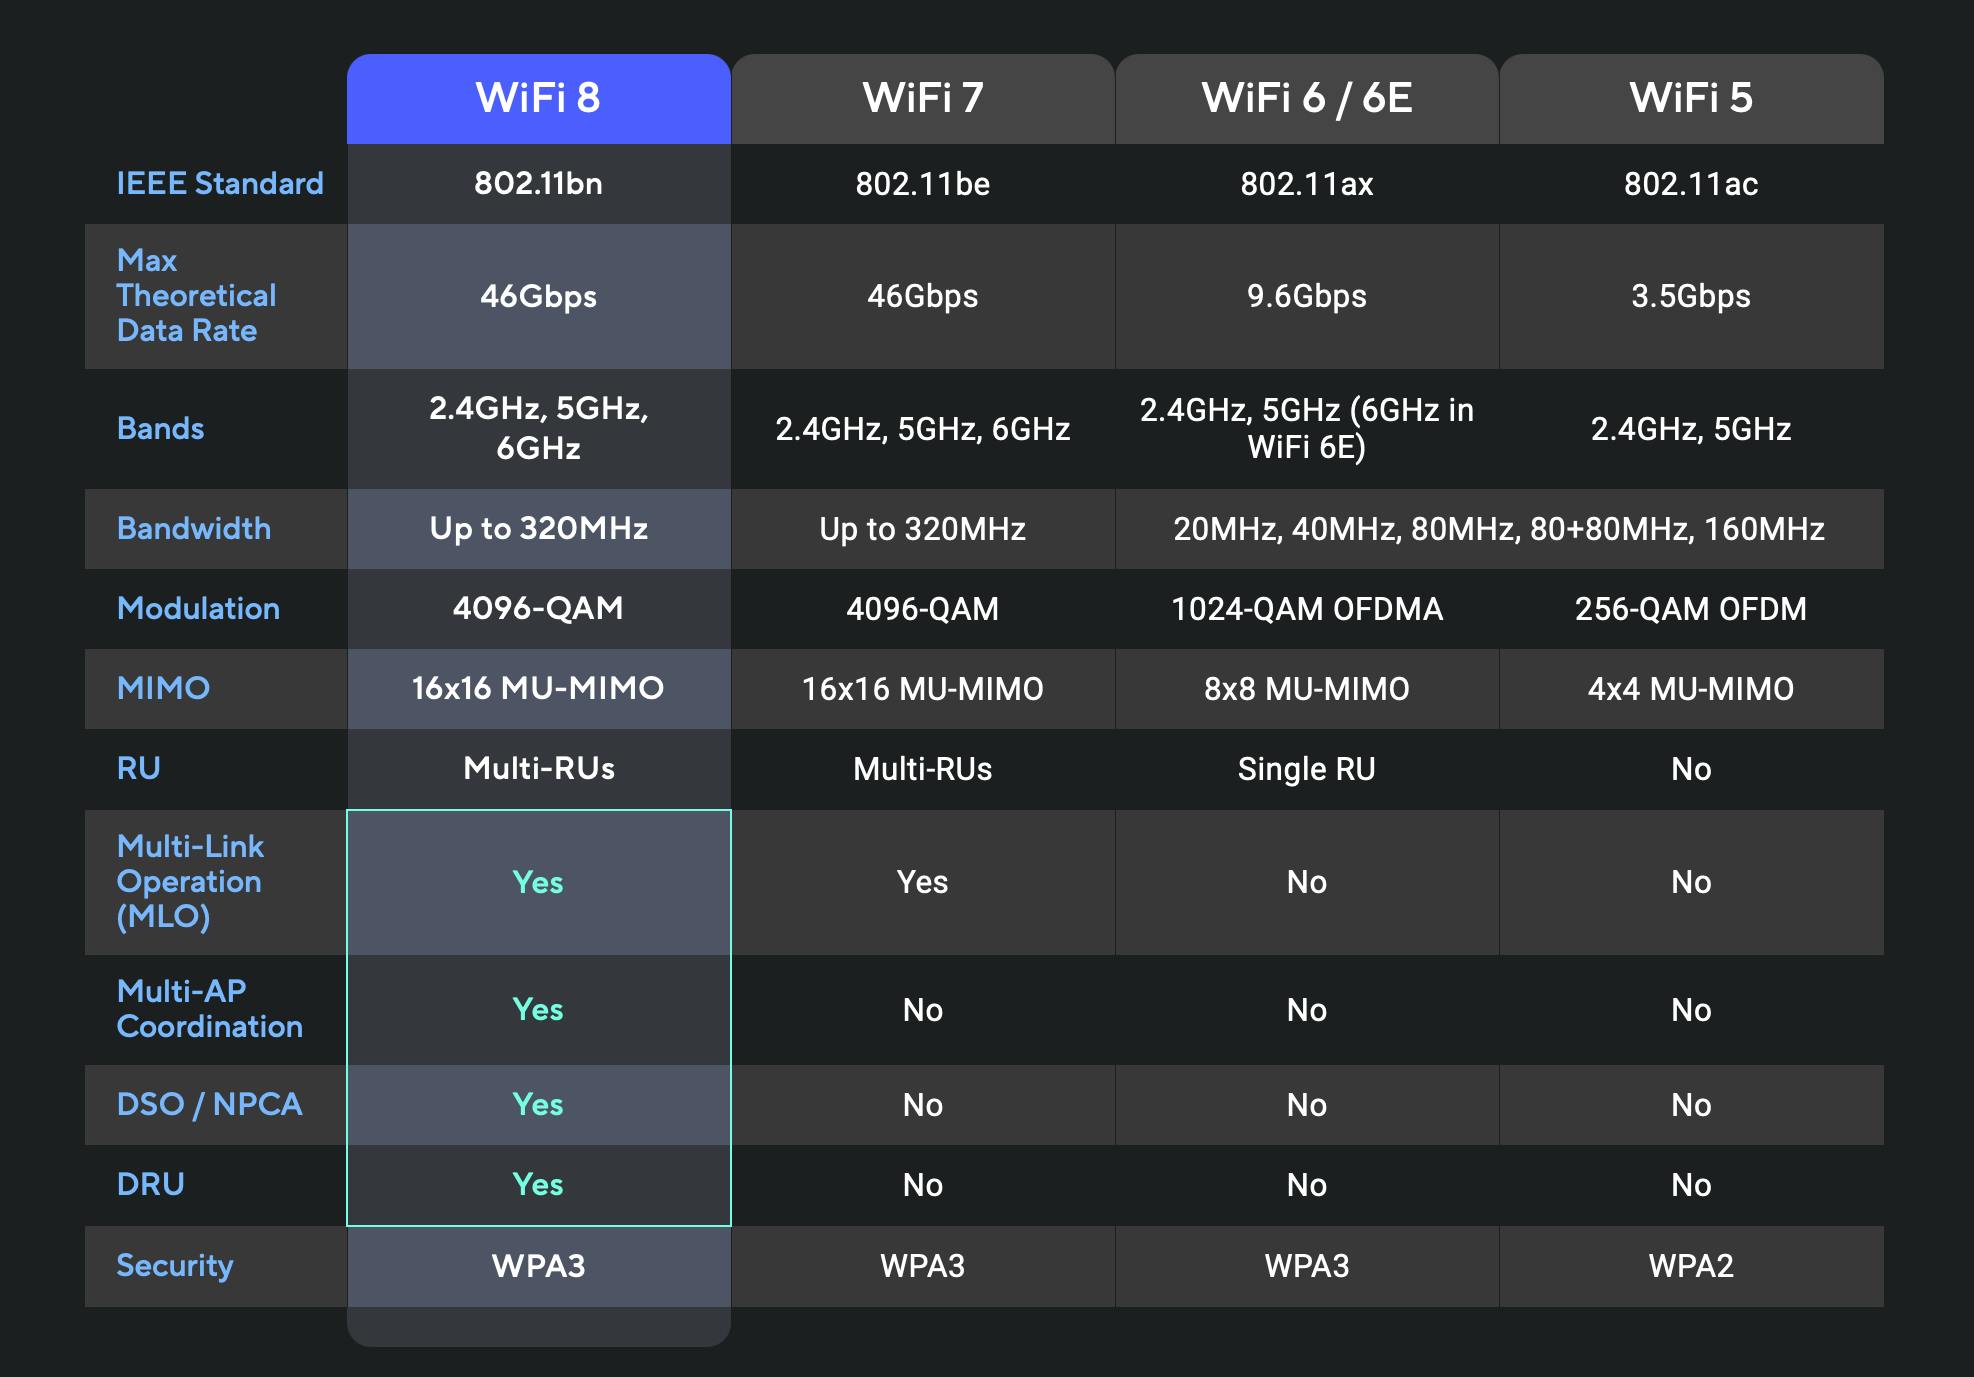Screen dimensions: 1974x1377
Task: Click the Single RU cell
Action: [1306, 769]
